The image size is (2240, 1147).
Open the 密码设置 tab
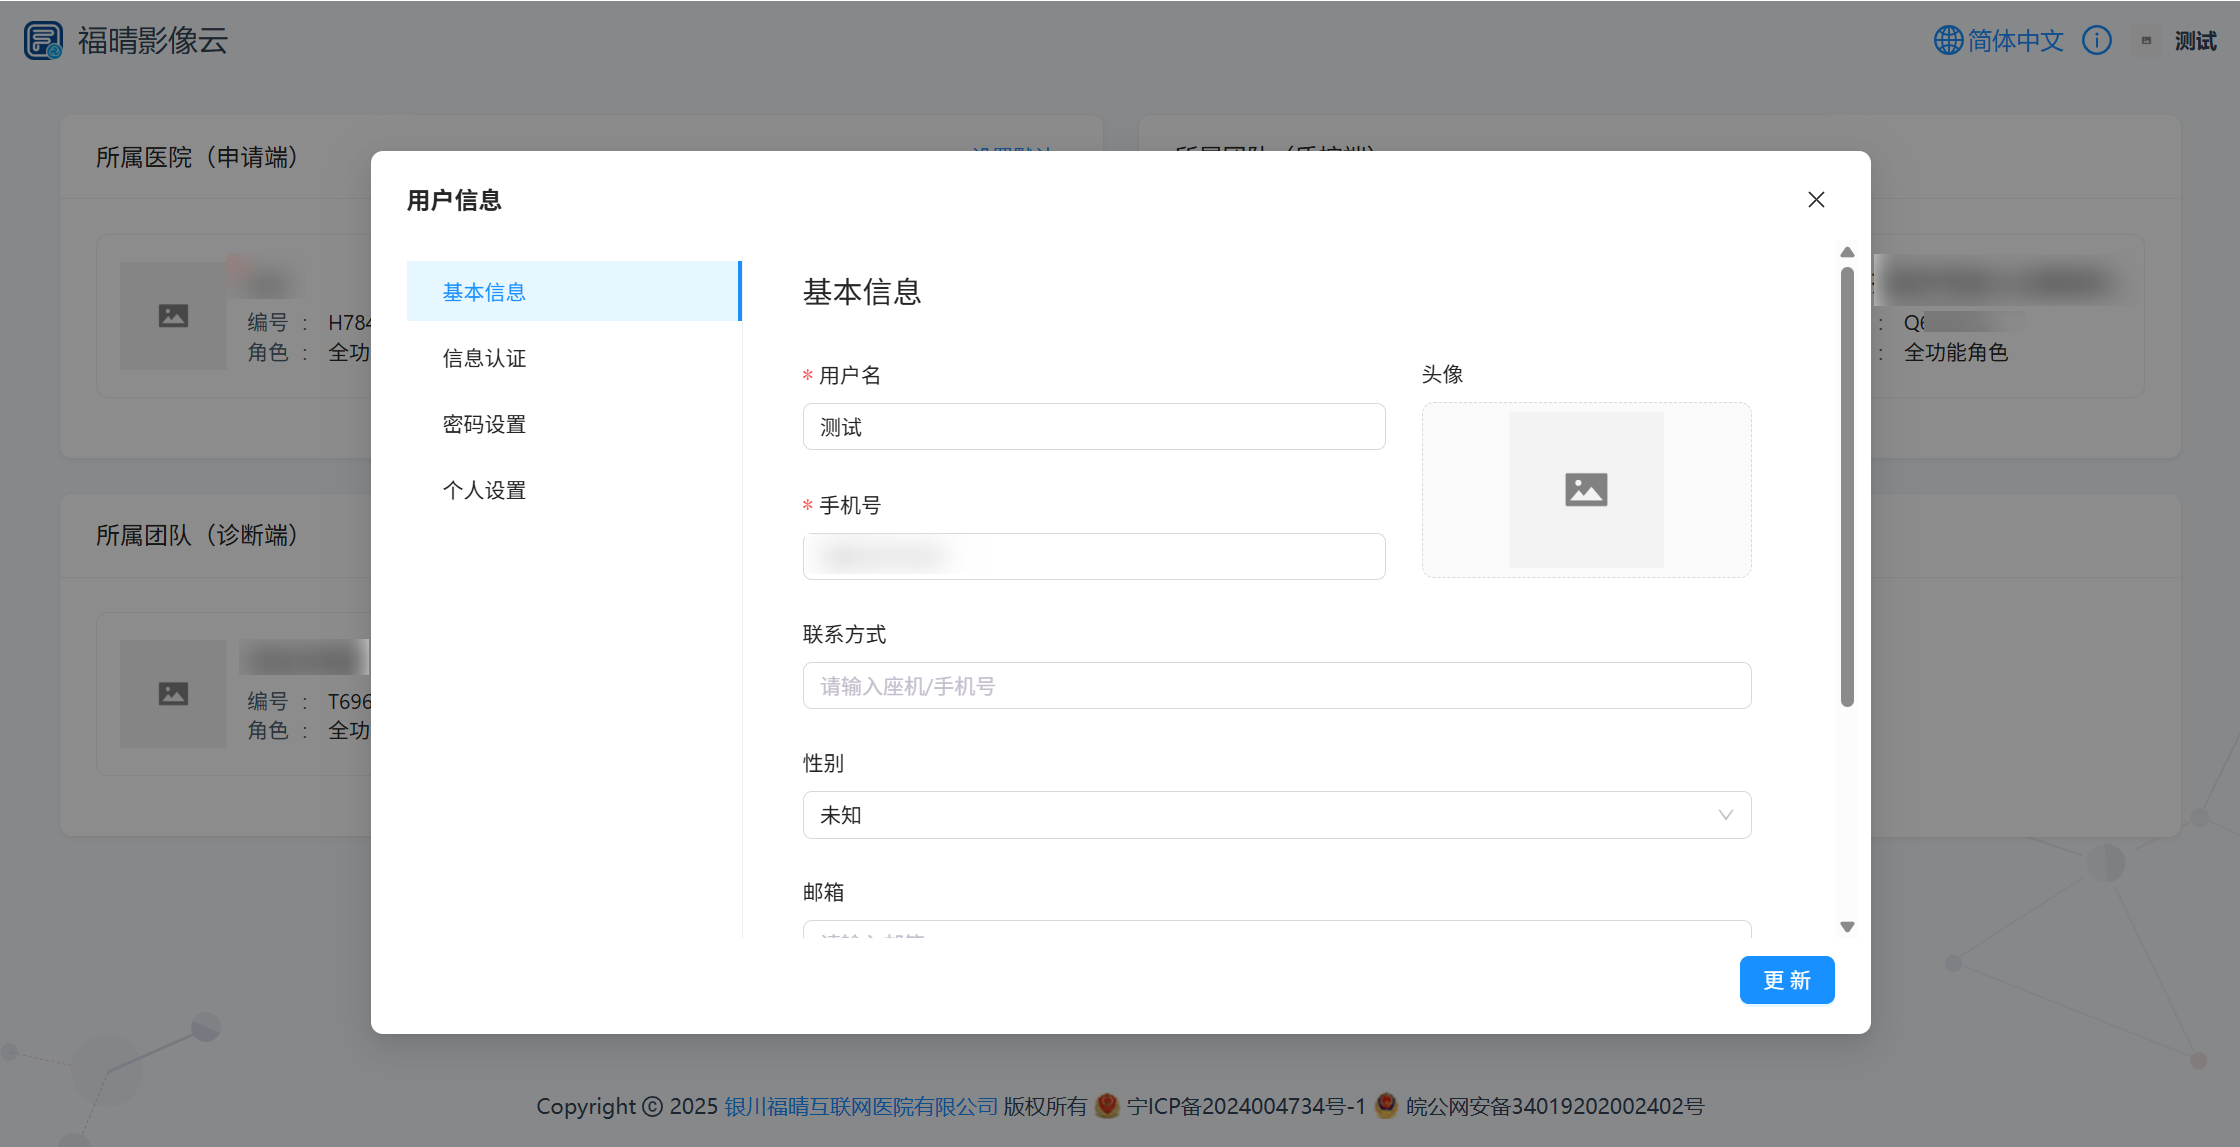click(484, 424)
